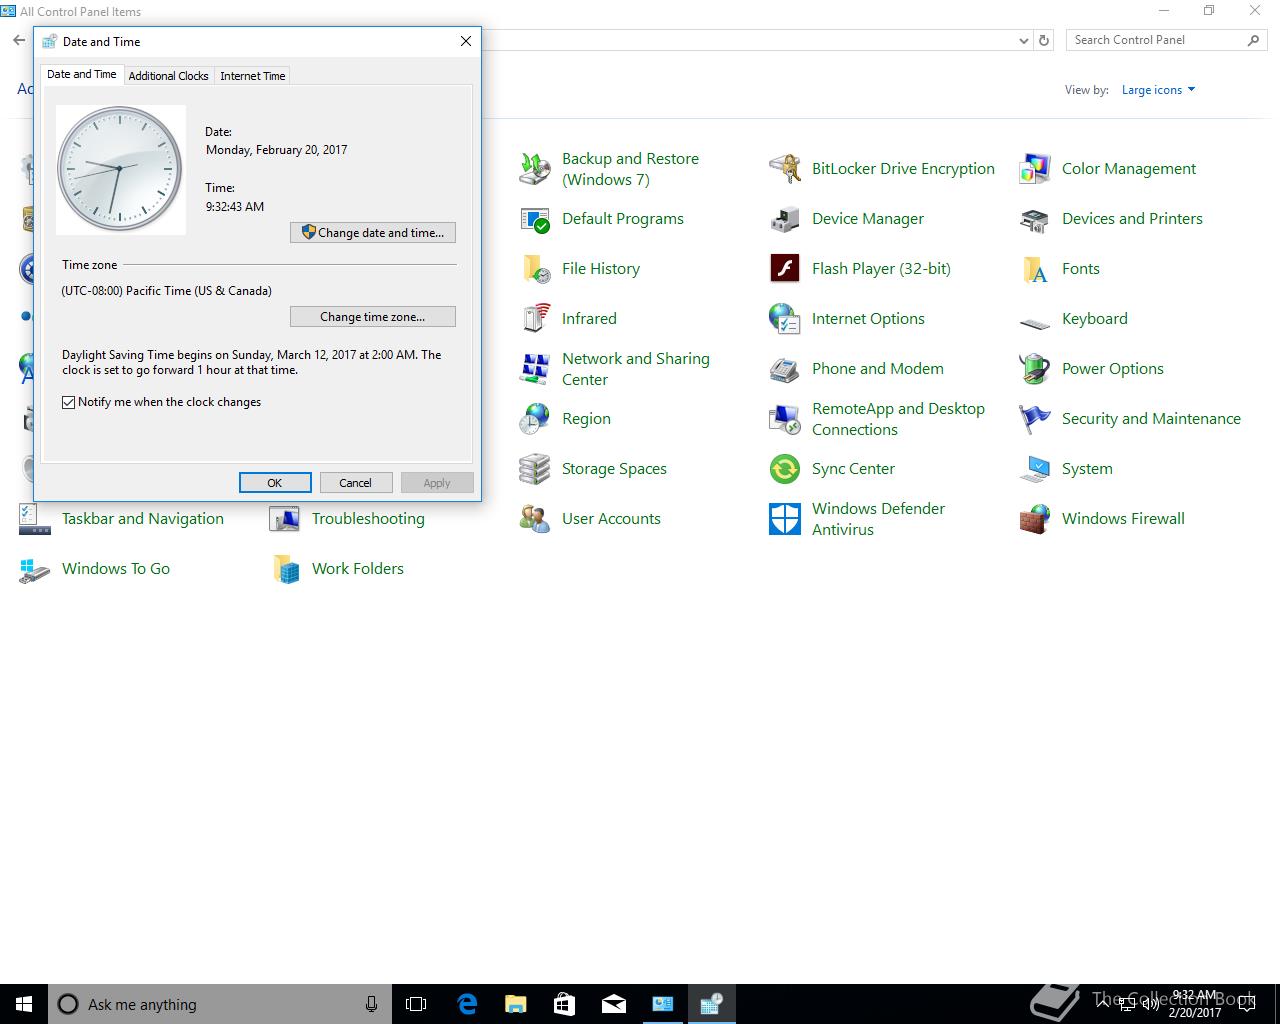Toggle Notify me when the clock changes

[68, 402]
